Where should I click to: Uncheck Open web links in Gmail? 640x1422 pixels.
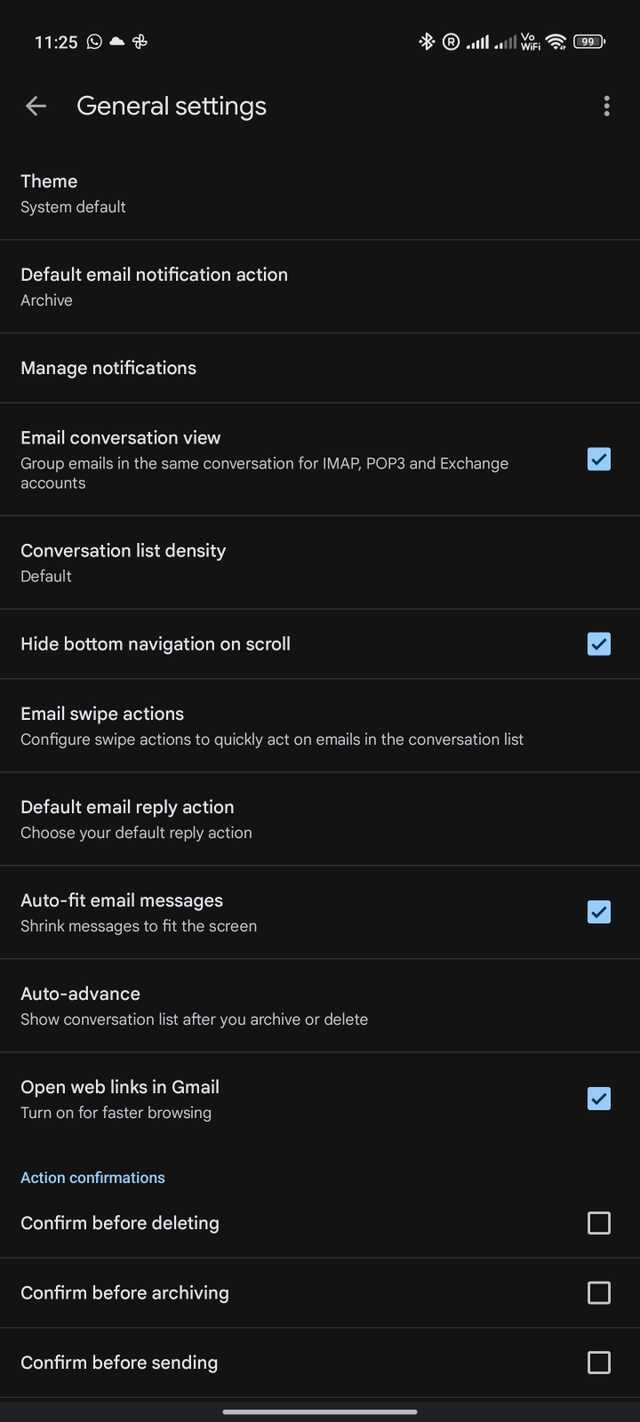599,1098
